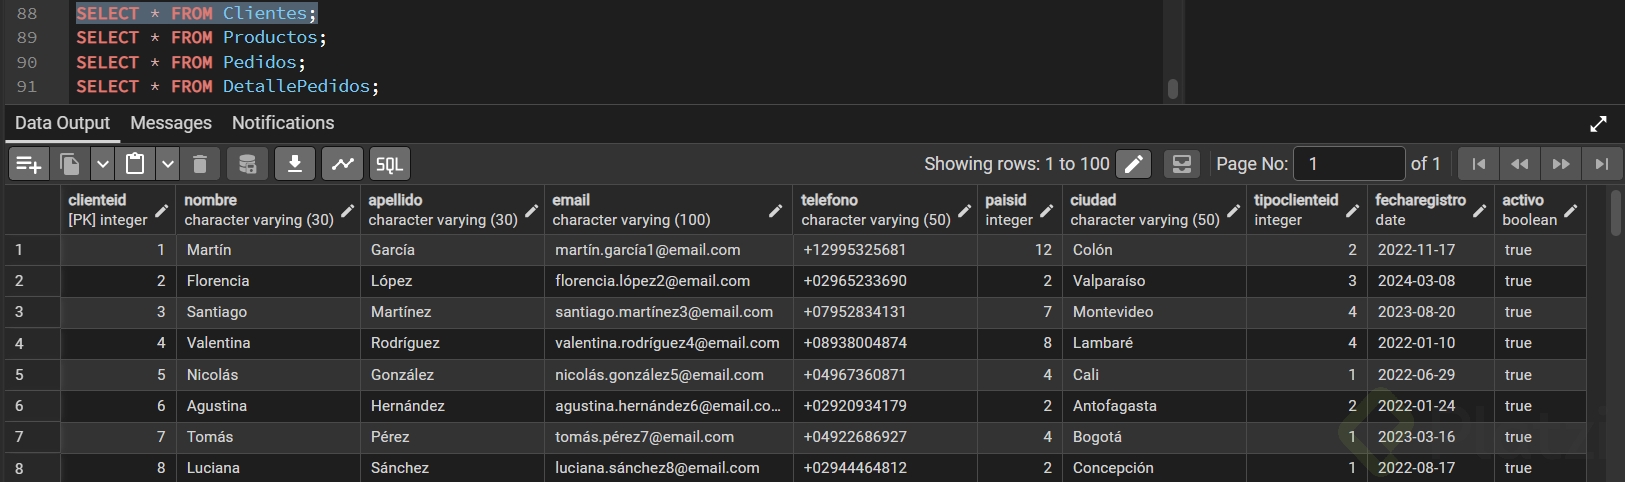
Task: Expand the copy options dropdown arrow
Action: [102, 164]
